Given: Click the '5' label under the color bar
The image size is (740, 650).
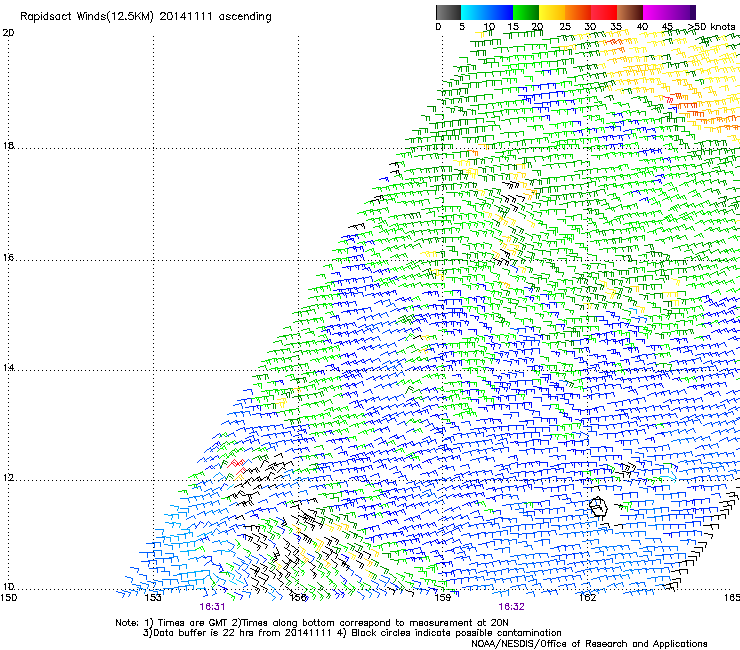Looking at the screenshot, I should (462, 27).
